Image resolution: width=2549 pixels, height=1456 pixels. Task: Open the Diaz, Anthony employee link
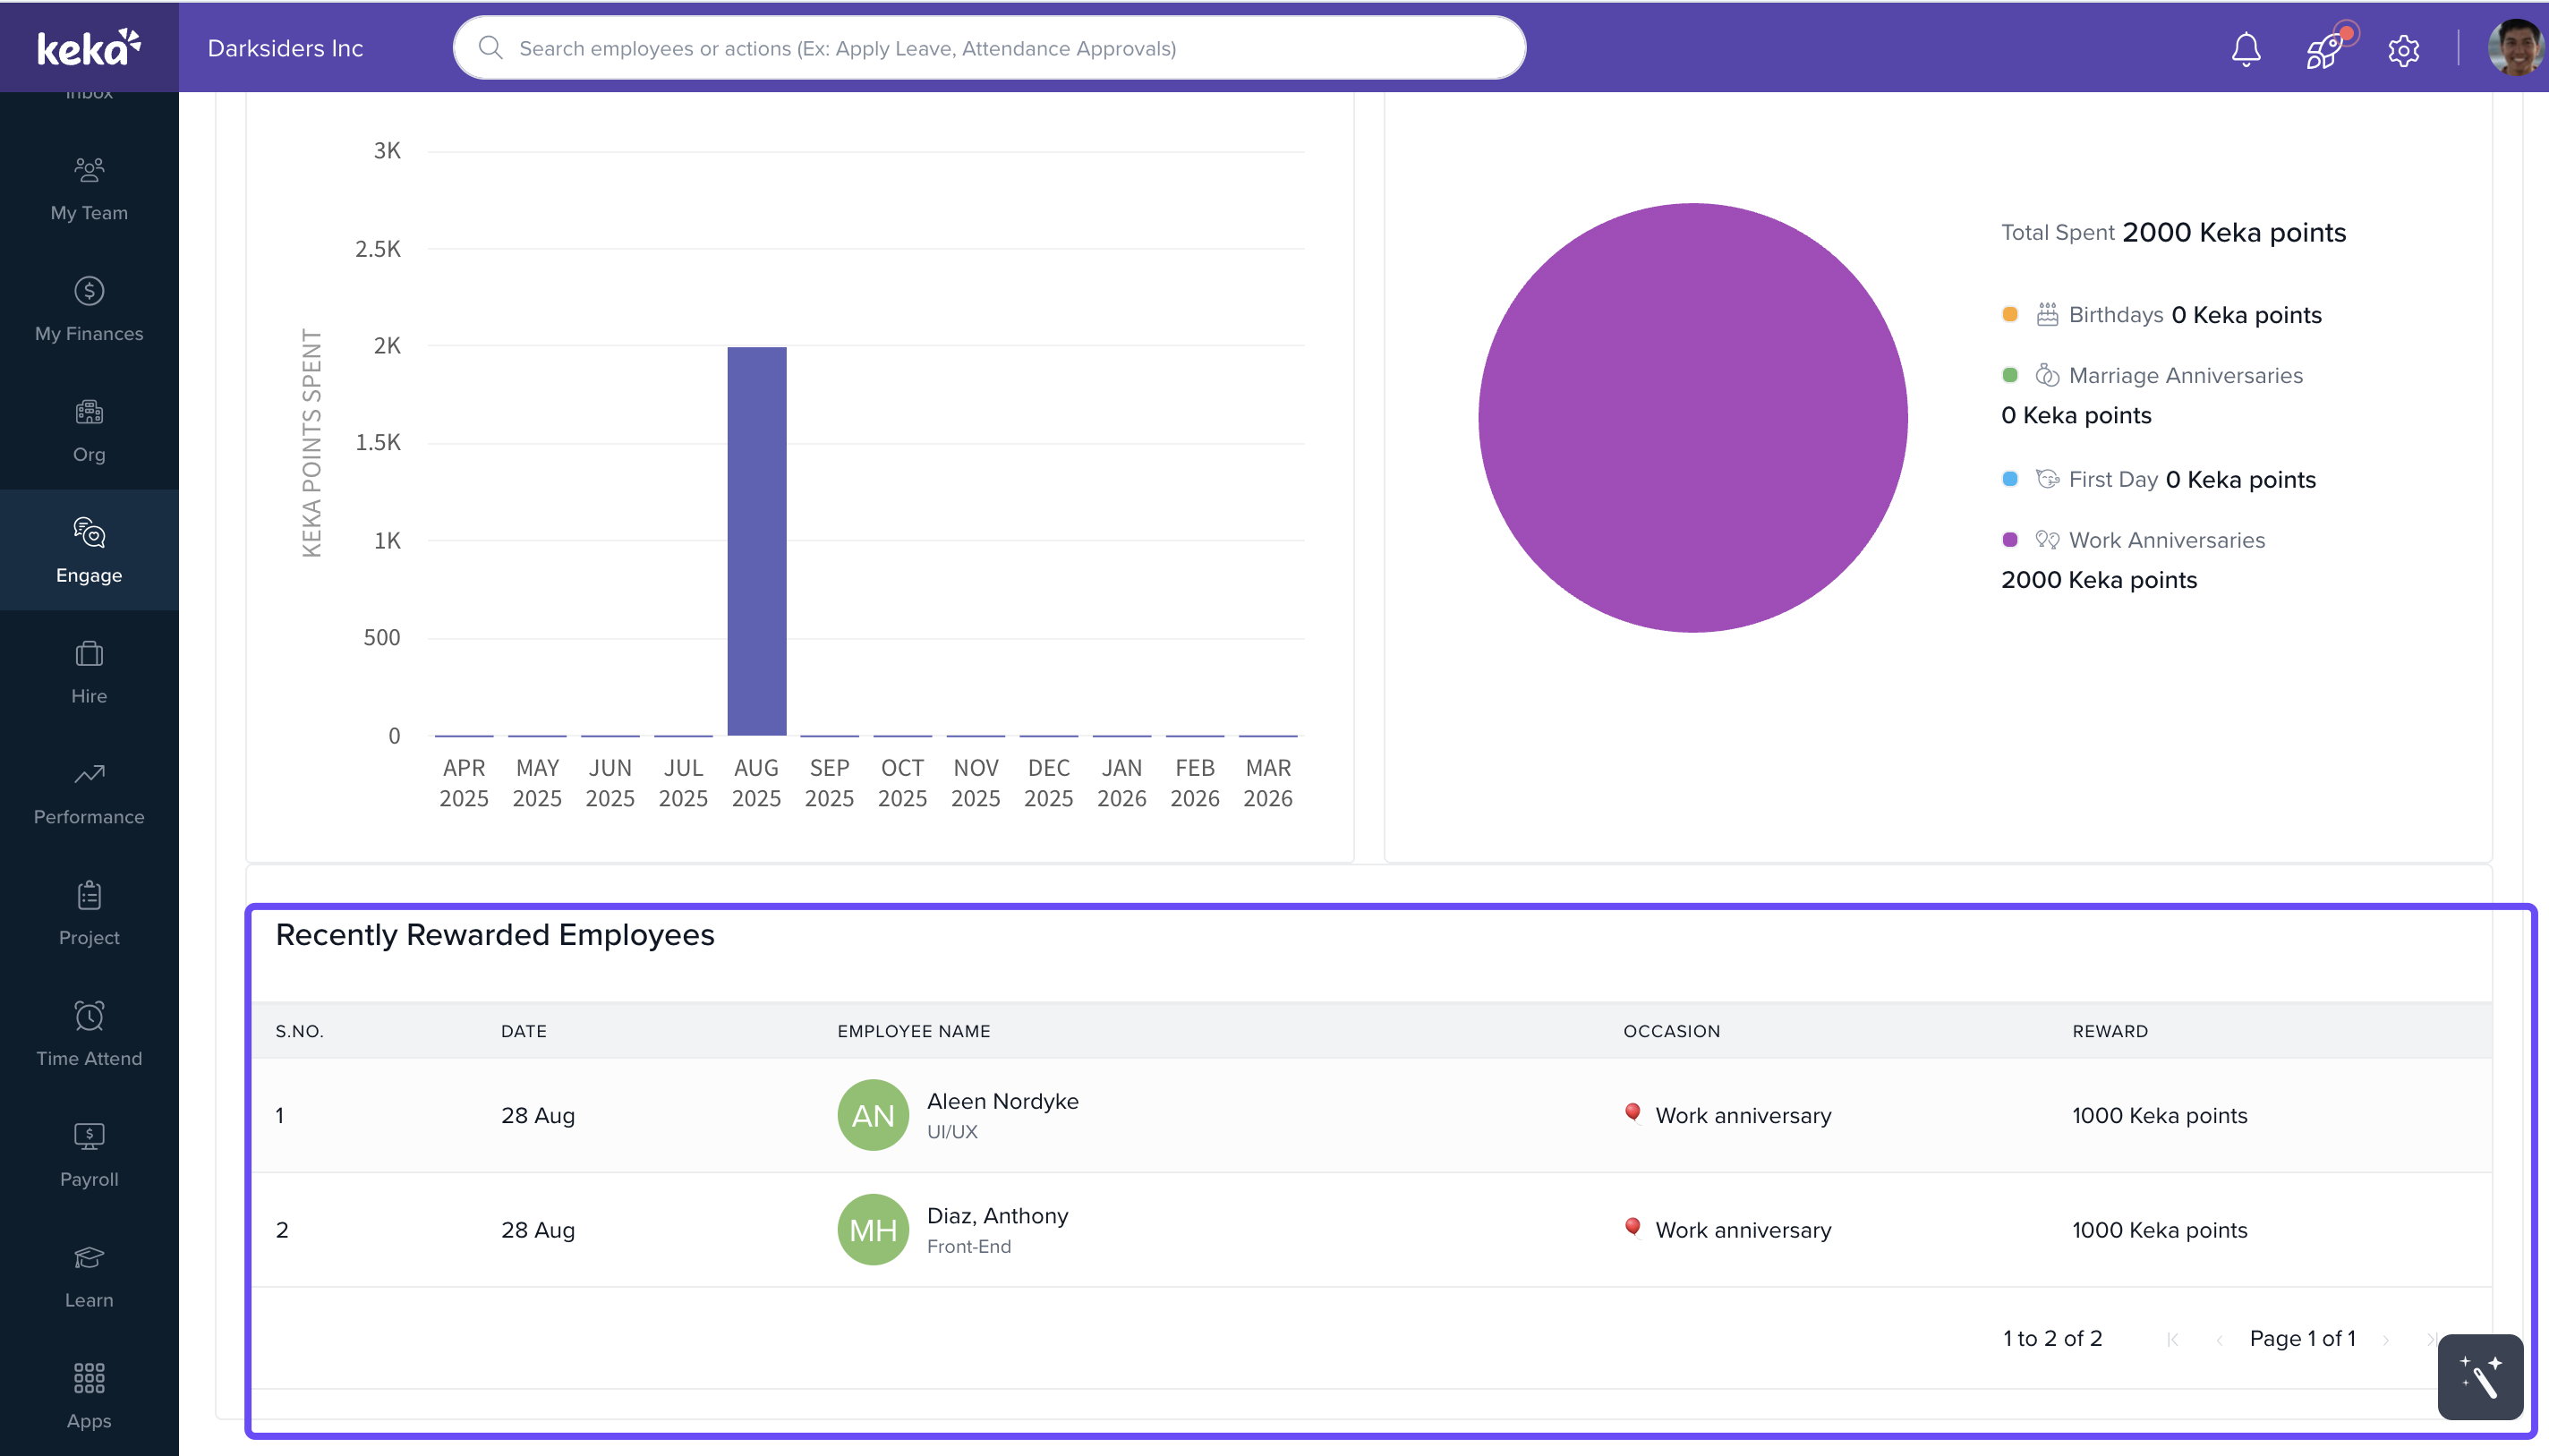click(x=997, y=1215)
